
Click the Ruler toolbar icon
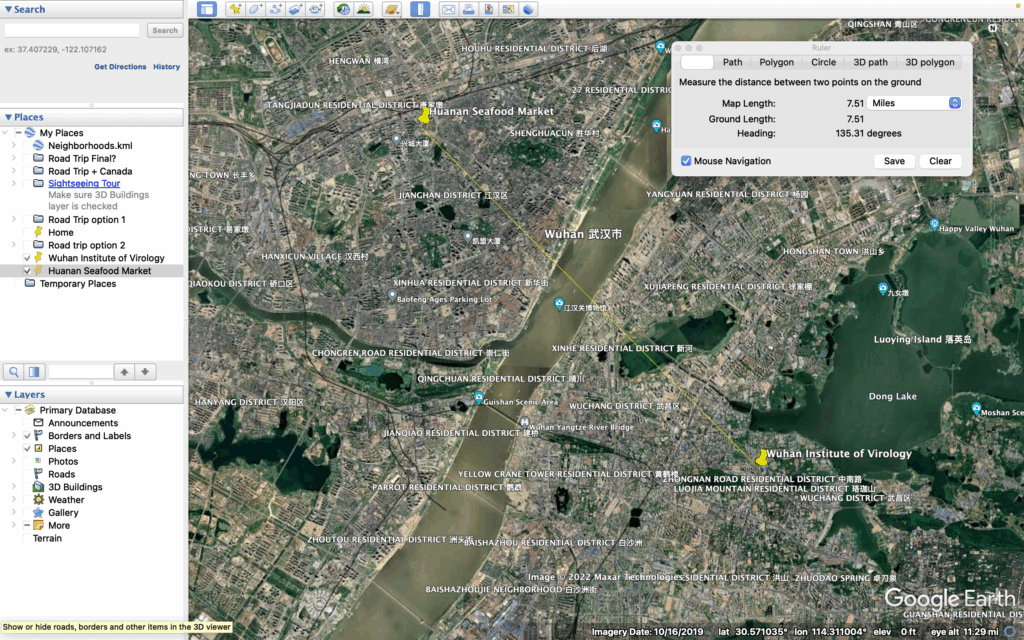pos(420,9)
